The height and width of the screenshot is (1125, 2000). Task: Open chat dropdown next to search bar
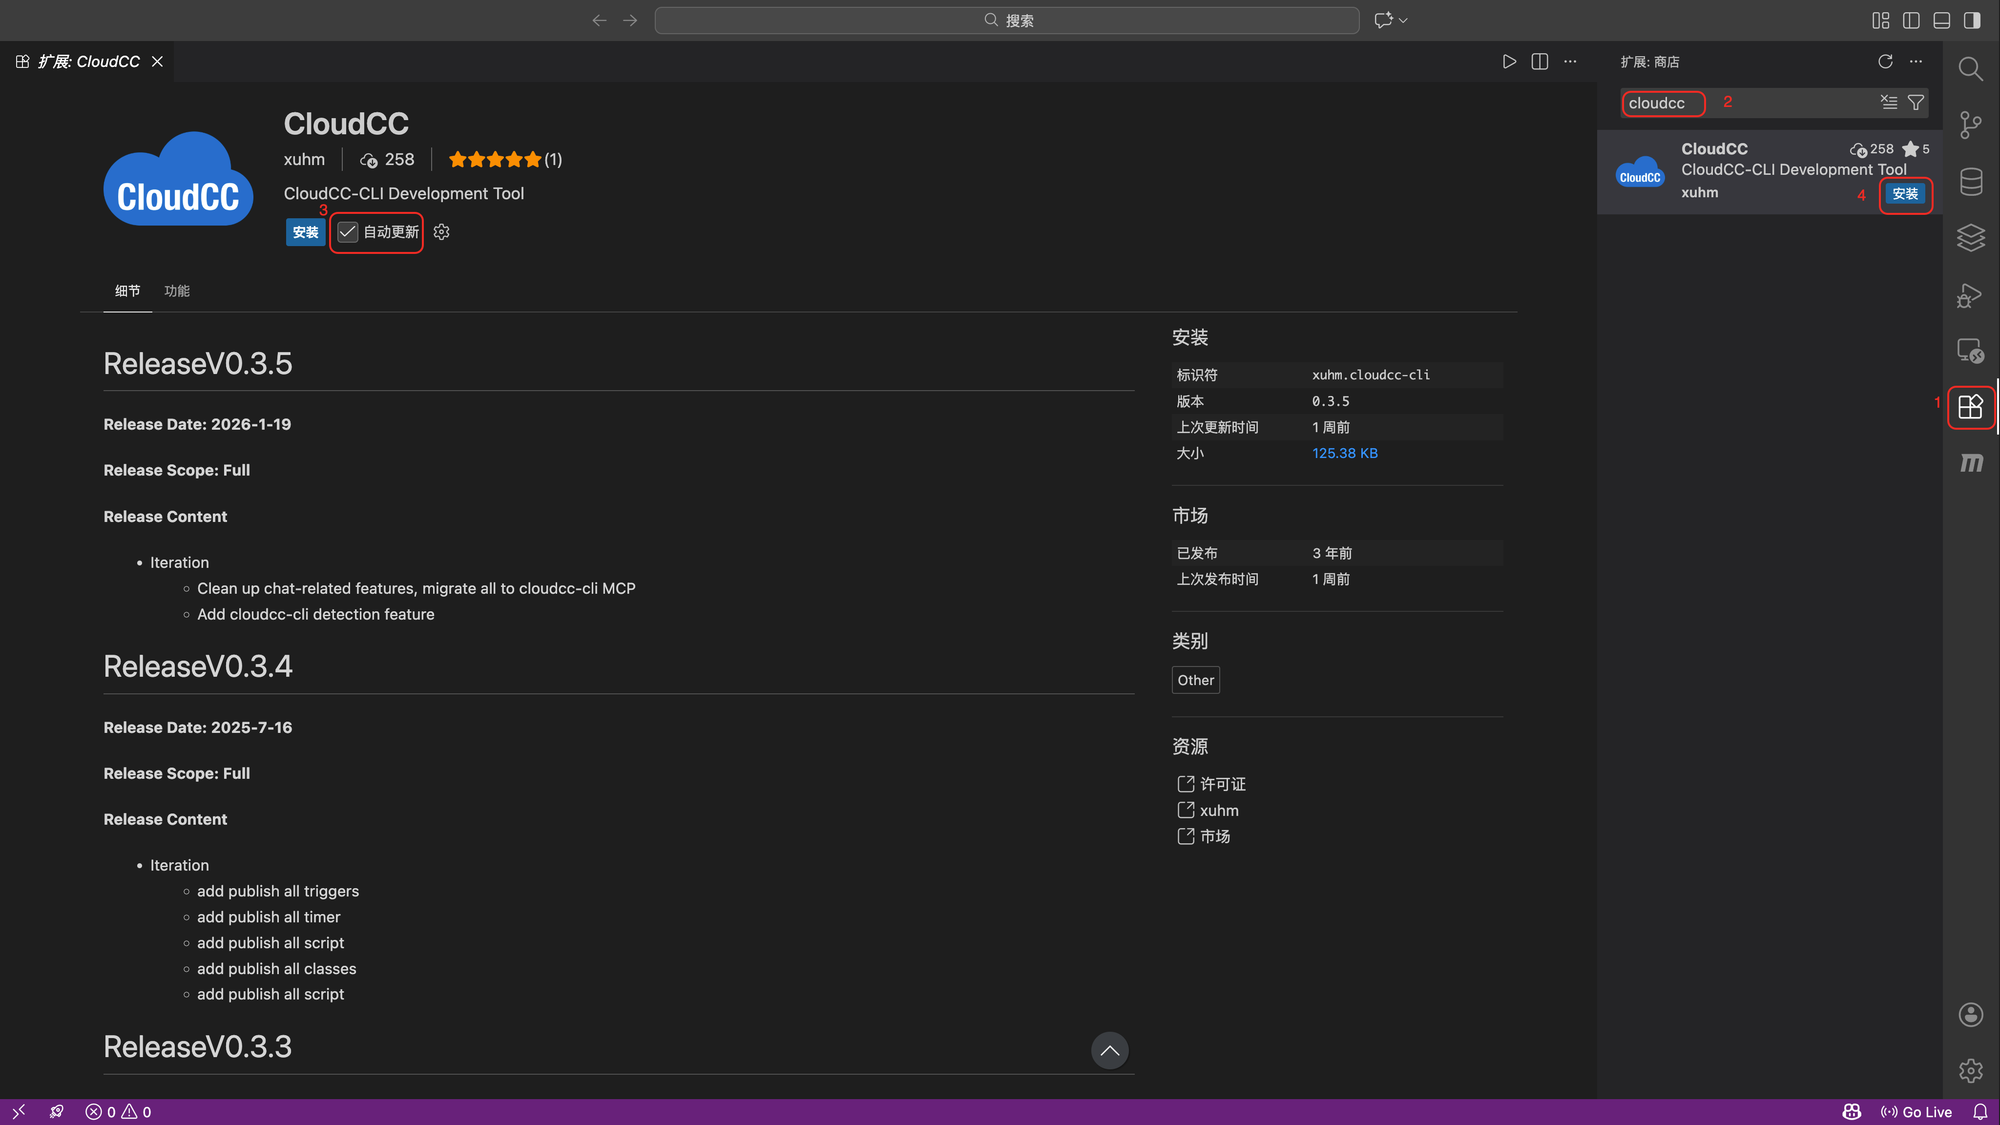[x=1403, y=20]
